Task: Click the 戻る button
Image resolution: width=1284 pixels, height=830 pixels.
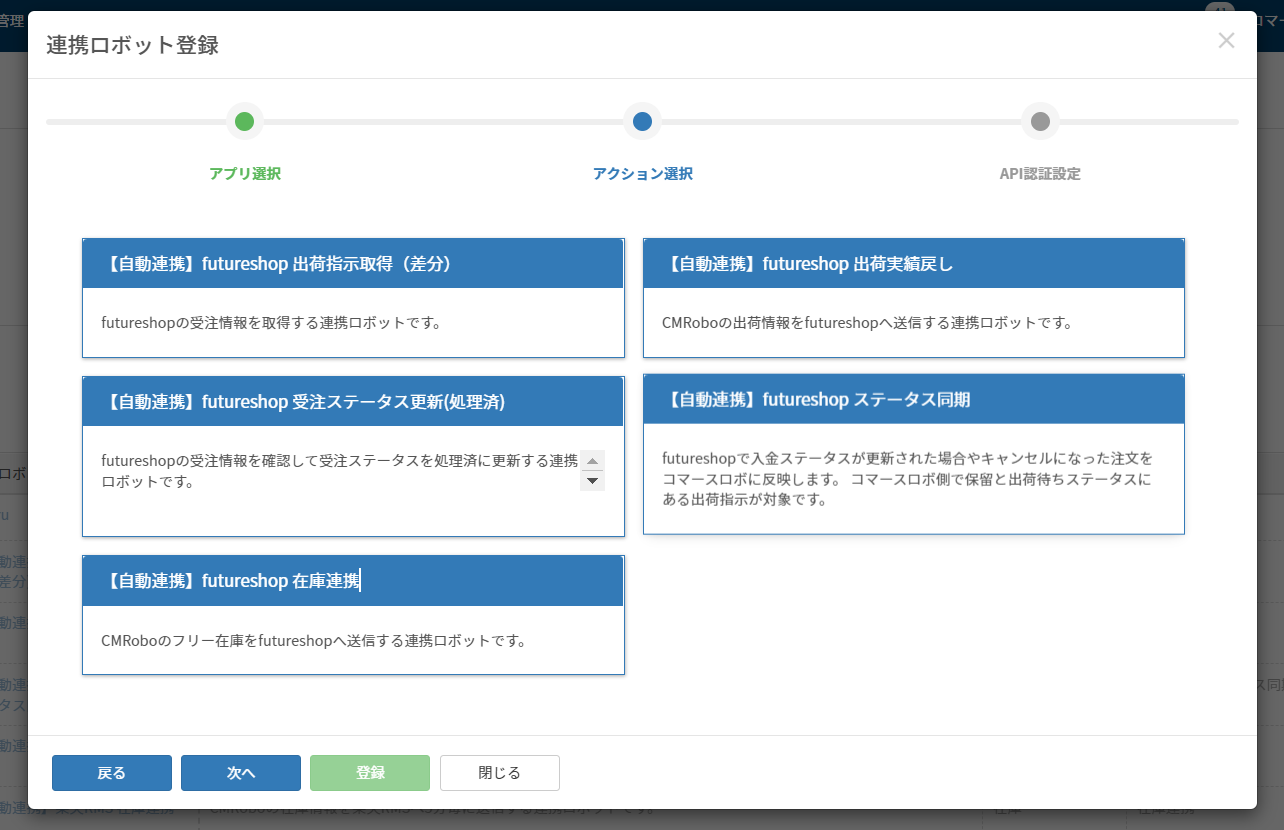Action: (112, 773)
